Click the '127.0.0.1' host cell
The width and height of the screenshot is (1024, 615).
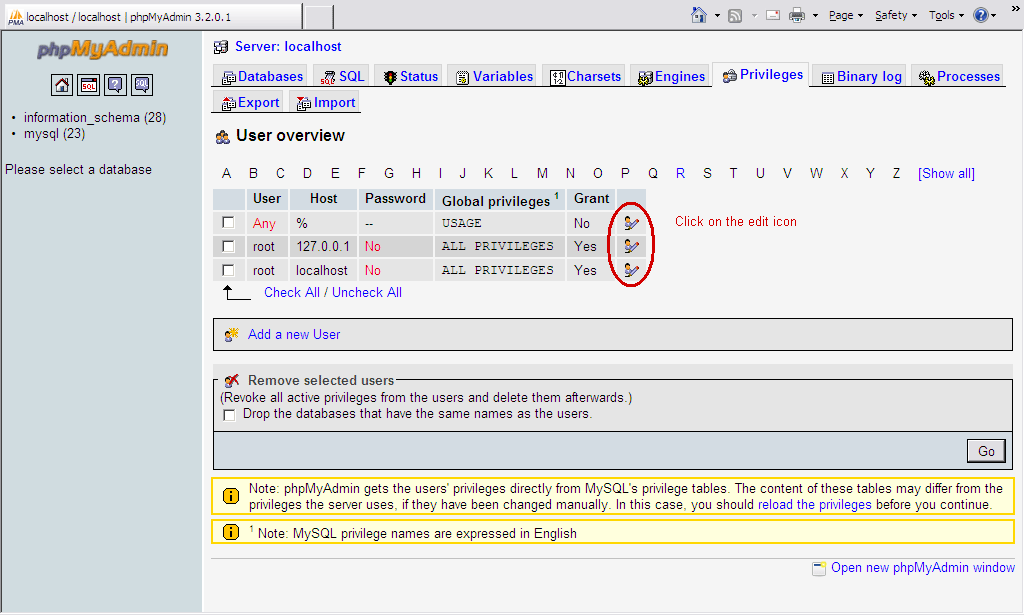tap(323, 246)
